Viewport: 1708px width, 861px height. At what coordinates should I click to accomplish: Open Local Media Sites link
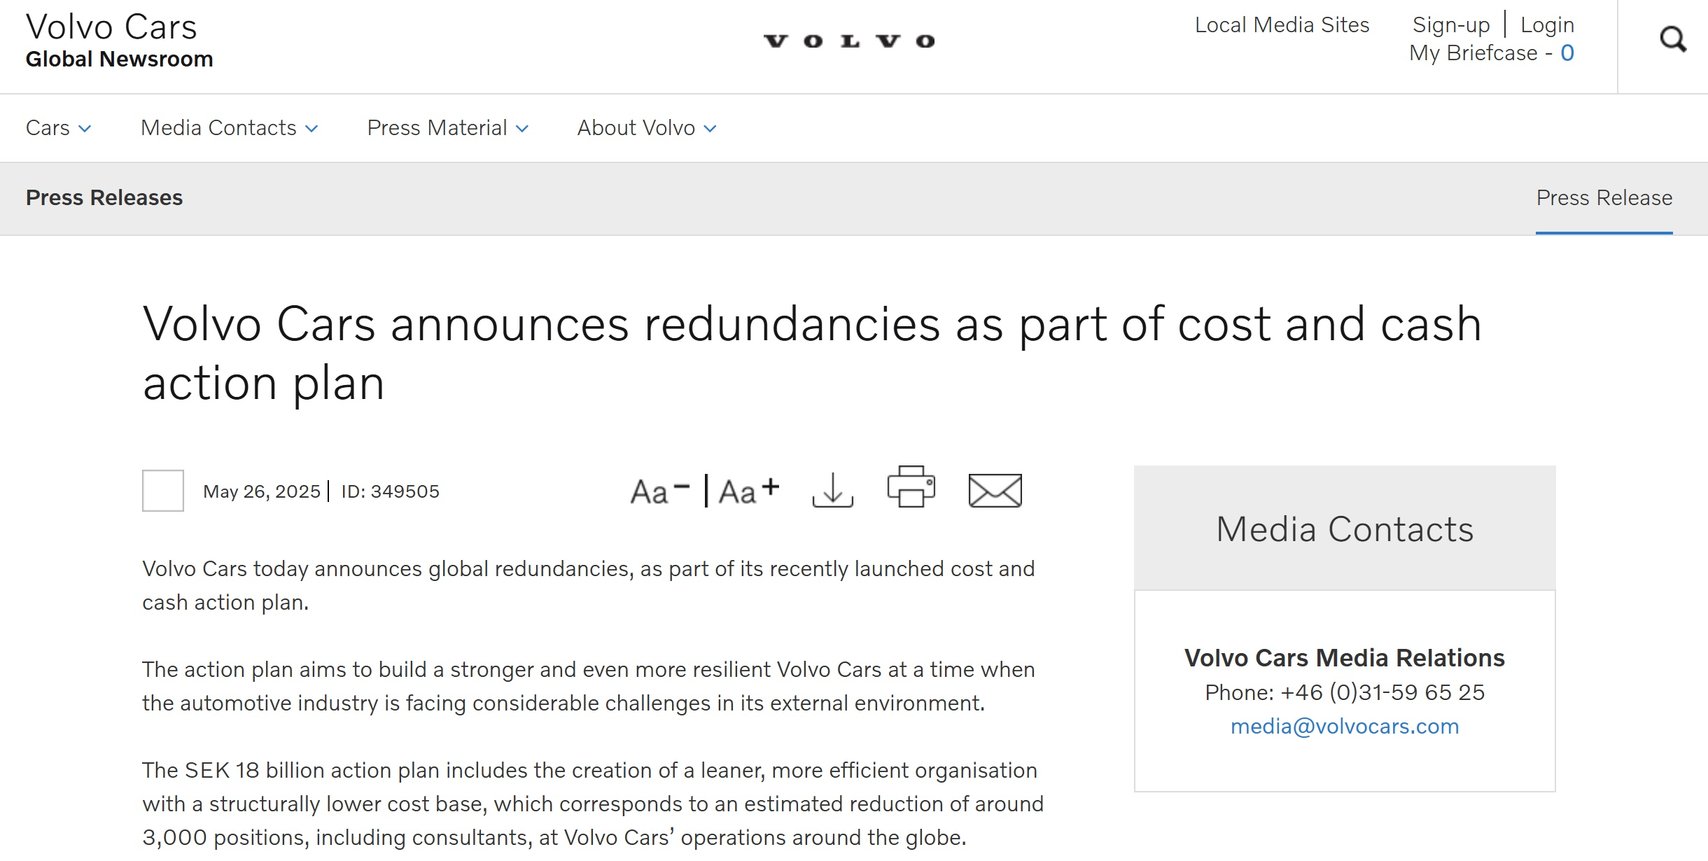tap(1281, 25)
